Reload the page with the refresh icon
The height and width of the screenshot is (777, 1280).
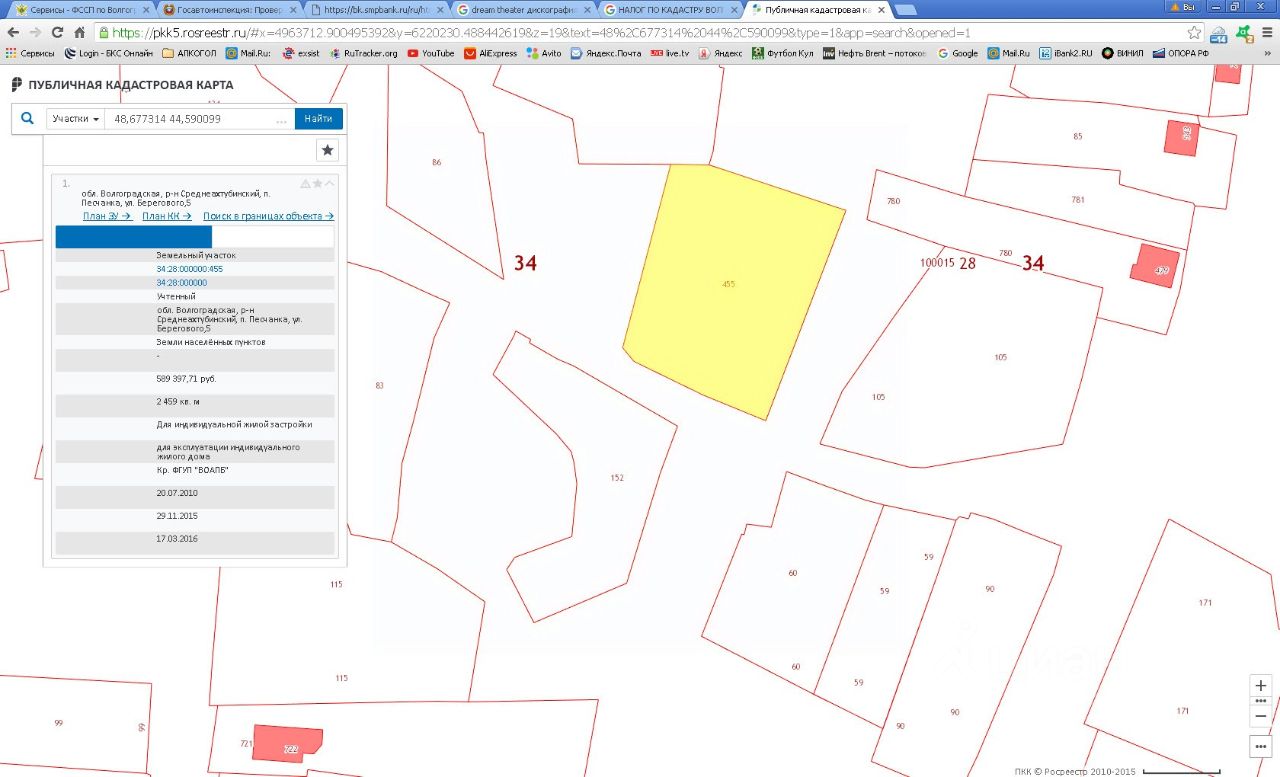point(57,32)
